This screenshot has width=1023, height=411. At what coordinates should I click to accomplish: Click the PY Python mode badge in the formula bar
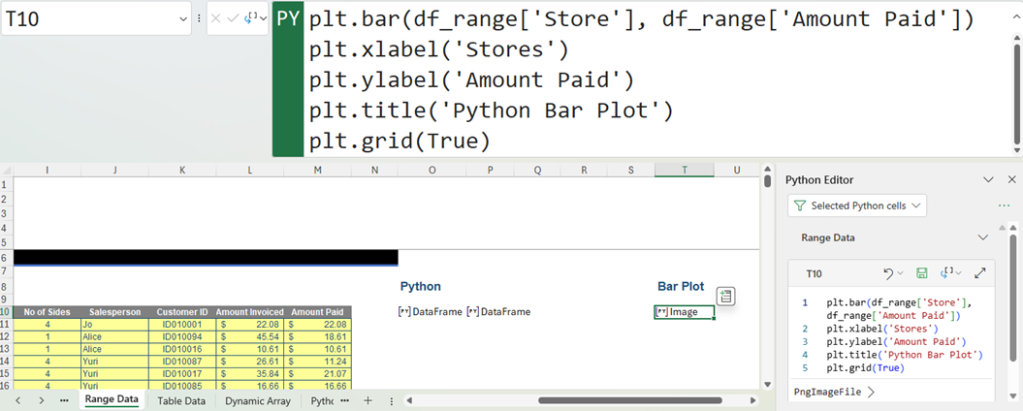(x=287, y=20)
